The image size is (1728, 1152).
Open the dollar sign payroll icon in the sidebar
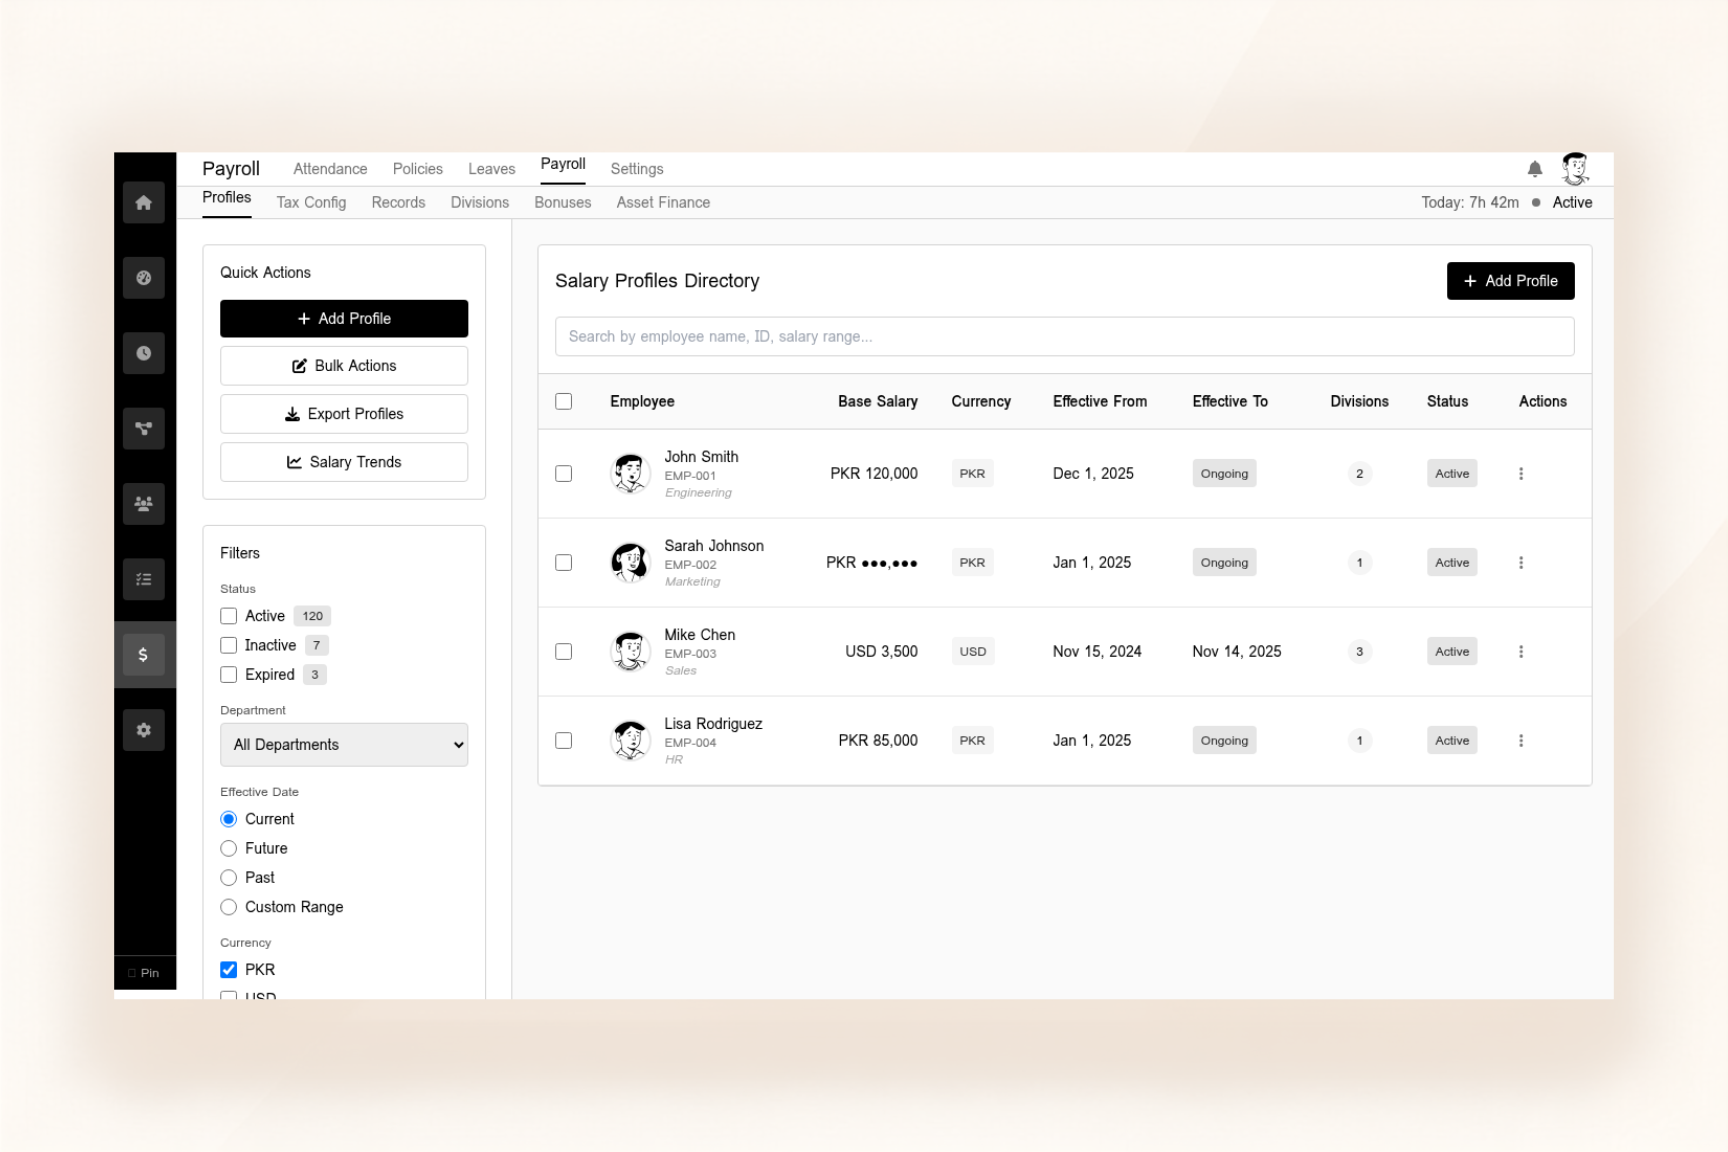pyautogui.click(x=144, y=655)
